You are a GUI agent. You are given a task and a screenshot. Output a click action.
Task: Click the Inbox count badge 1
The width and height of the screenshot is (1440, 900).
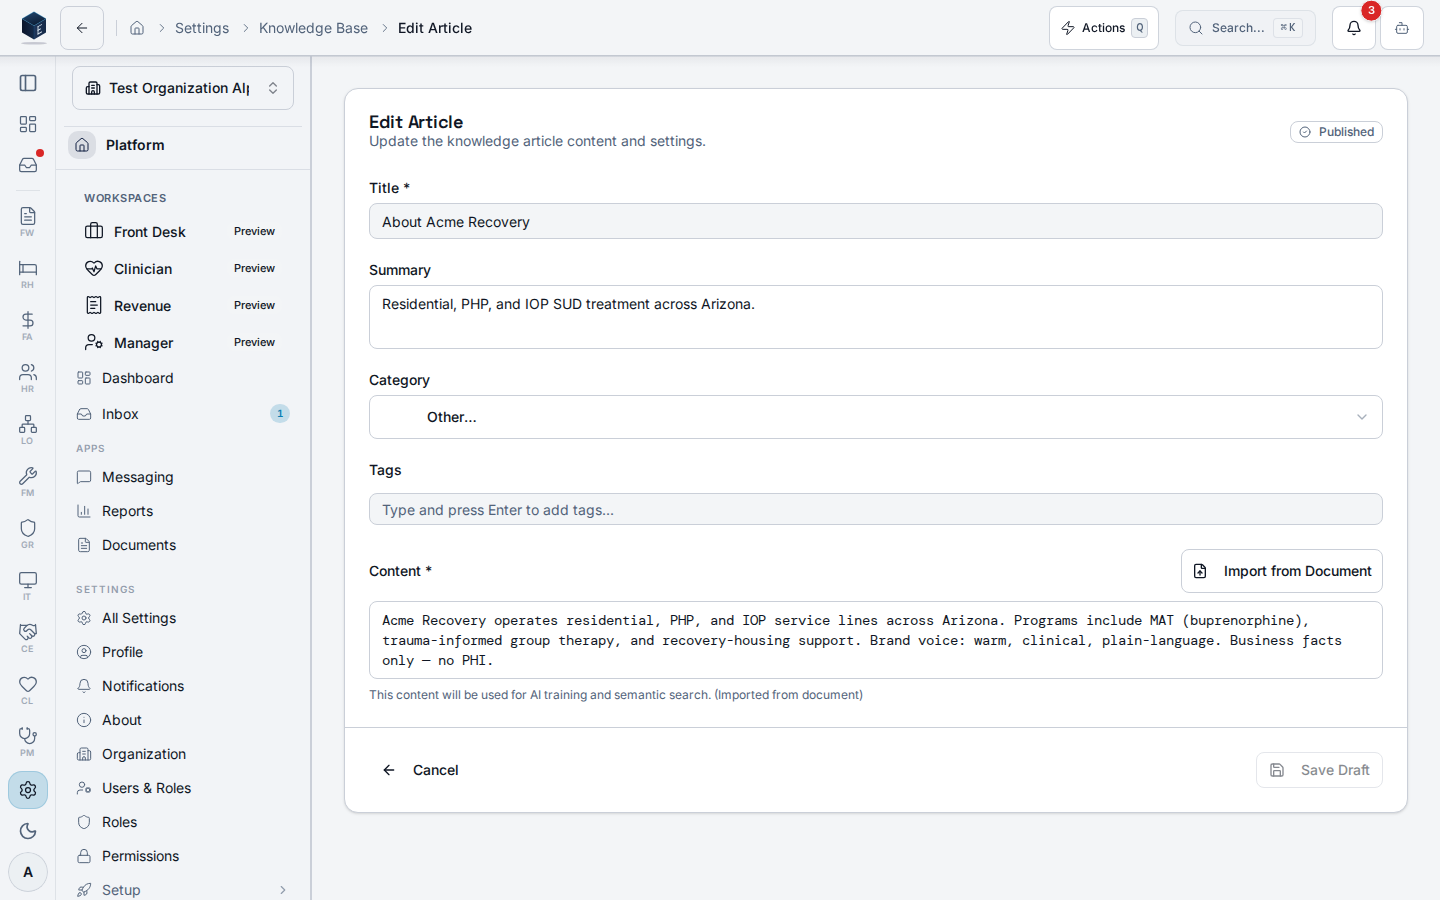pos(280,413)
